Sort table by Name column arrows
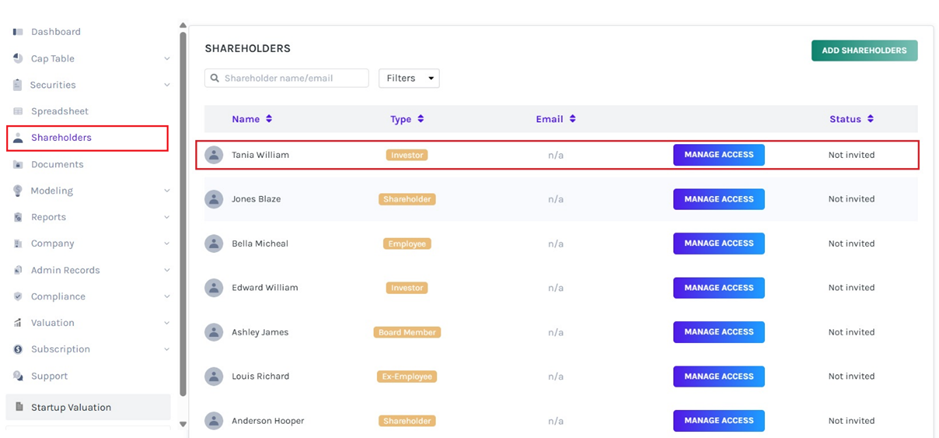The height and width of the screenshot is (438, 939). pos(269,119)
